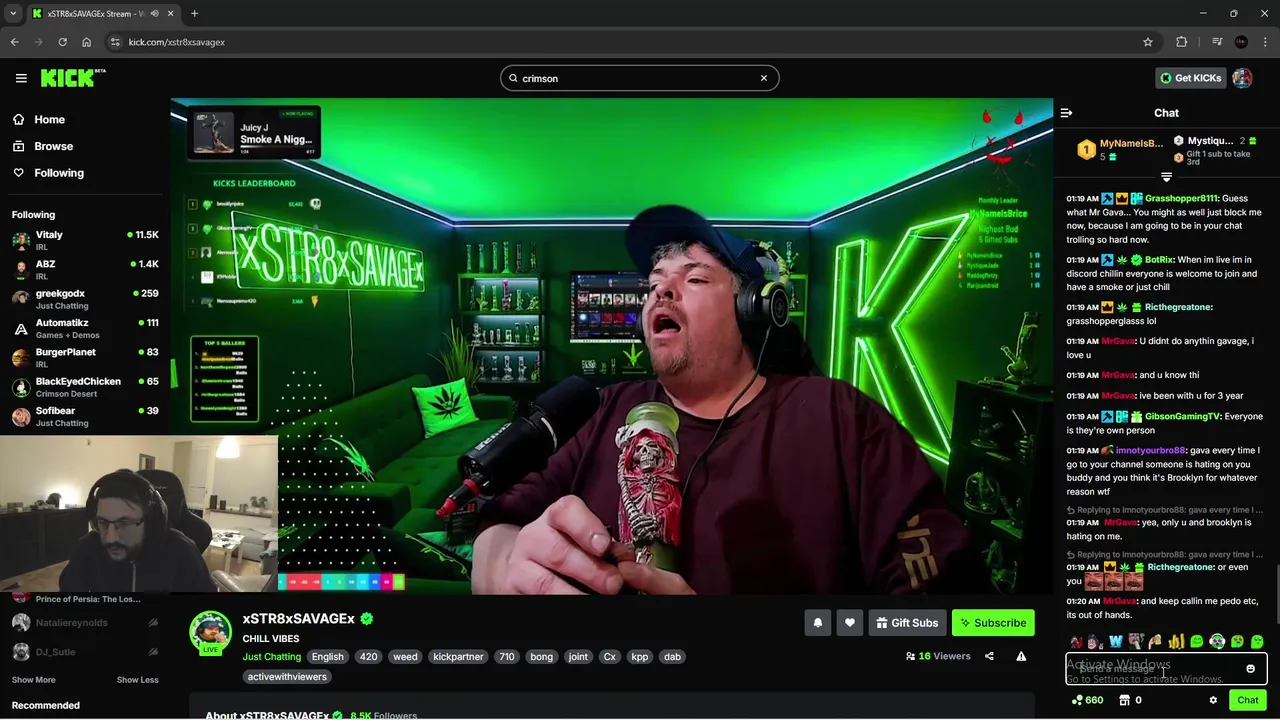This screenshot has width=1280, height=720.
Task: Expand the list with Show More
Action: 33,680
